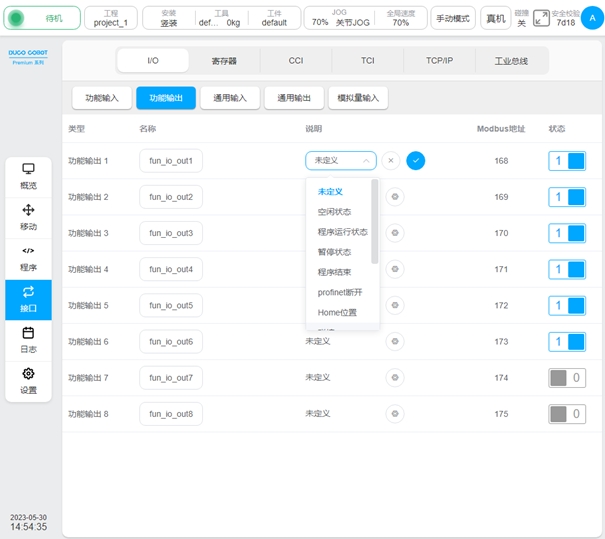Click the fun_io_out3 name input field

point(171,233)
